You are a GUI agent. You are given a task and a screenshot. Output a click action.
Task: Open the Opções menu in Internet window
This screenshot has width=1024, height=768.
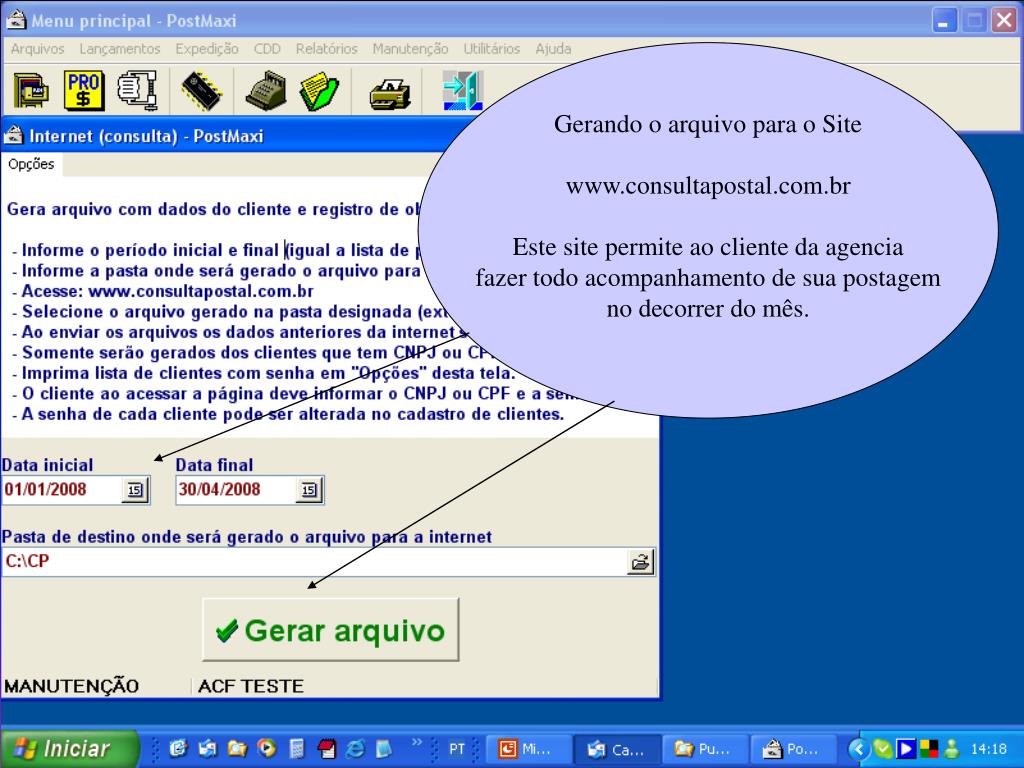pos(31,164)
